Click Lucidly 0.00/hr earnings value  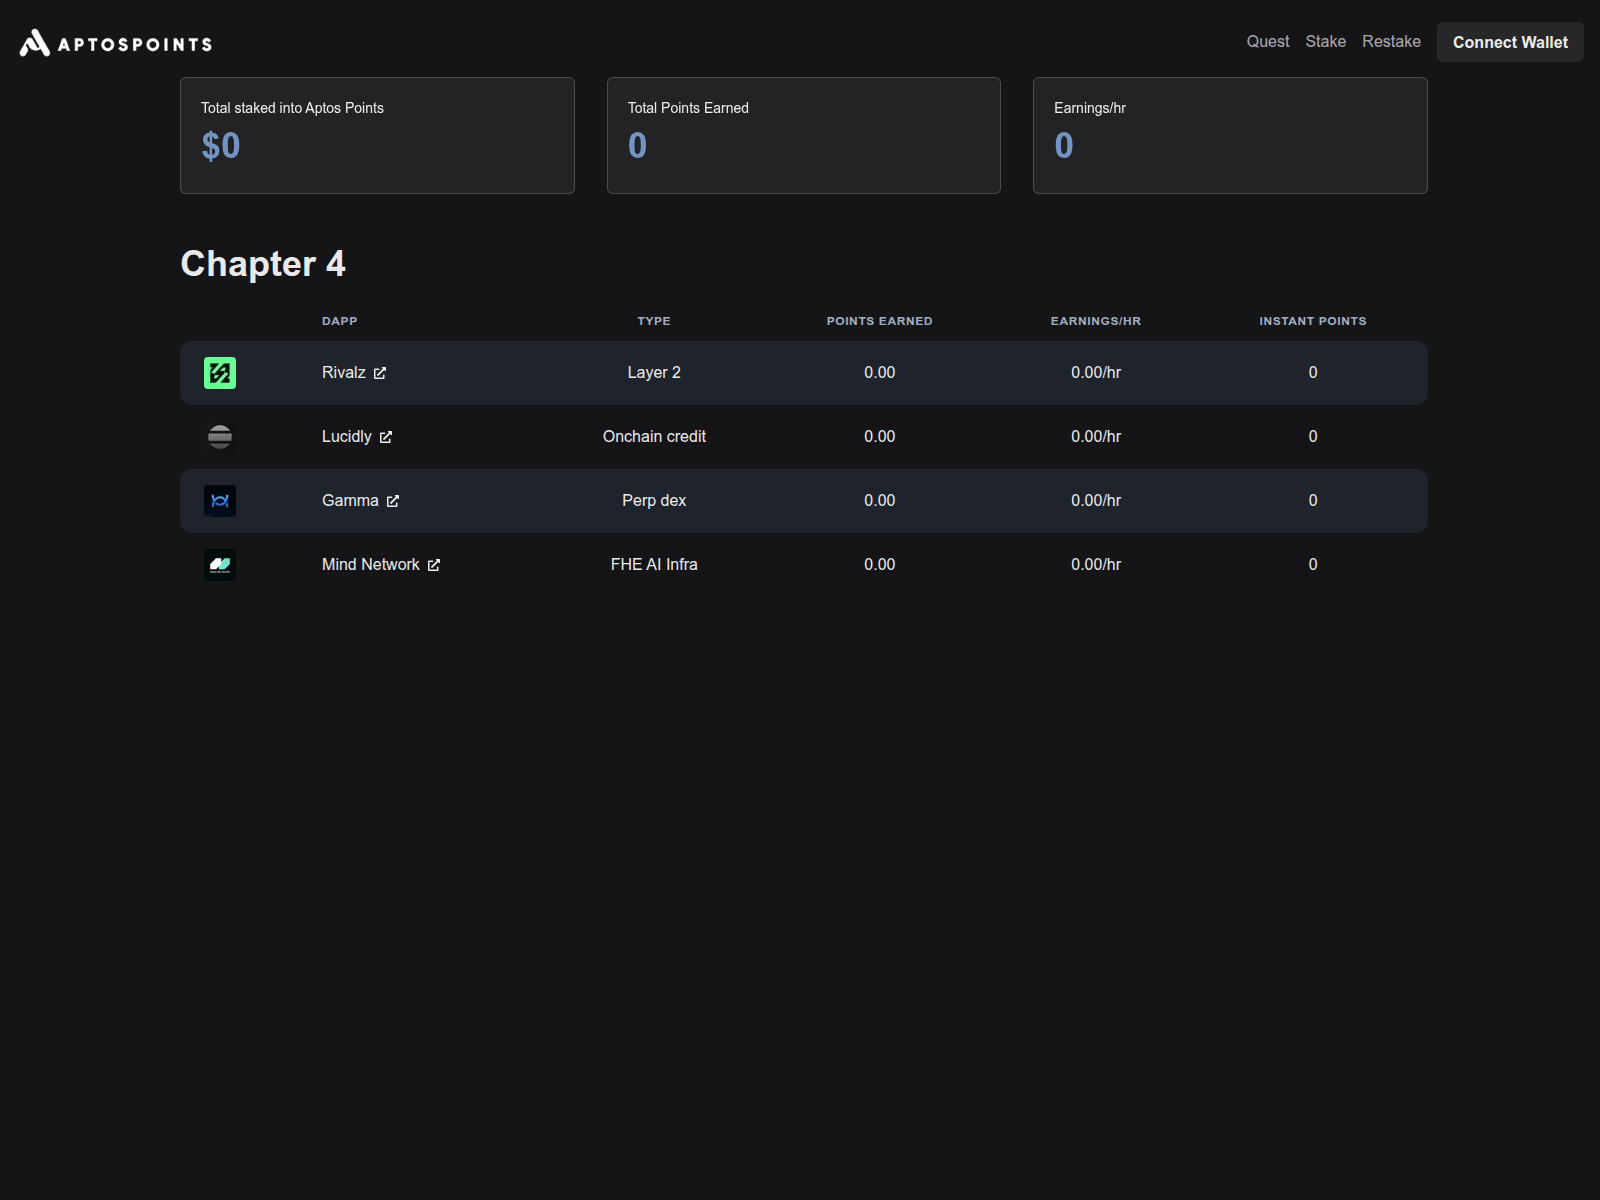click(x=1096, y=436)
